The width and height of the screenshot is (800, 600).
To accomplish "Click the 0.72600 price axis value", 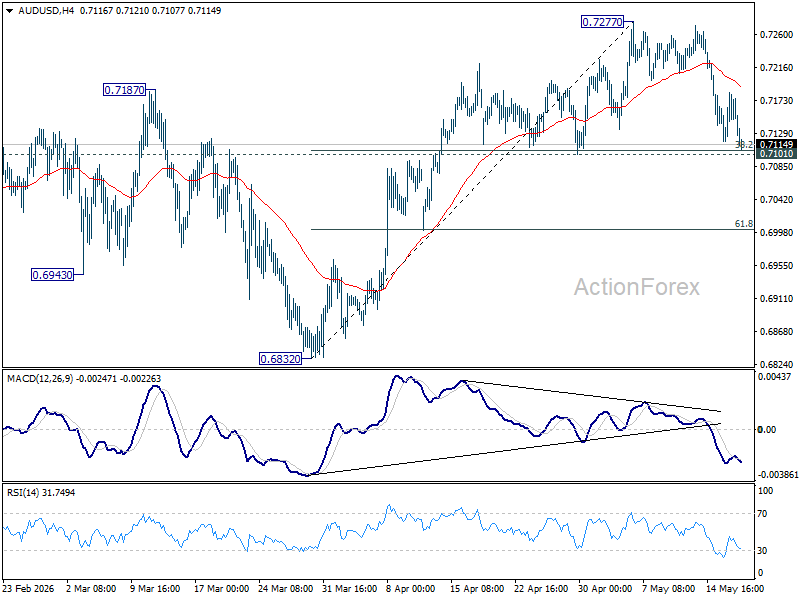I will click(777, 35).
